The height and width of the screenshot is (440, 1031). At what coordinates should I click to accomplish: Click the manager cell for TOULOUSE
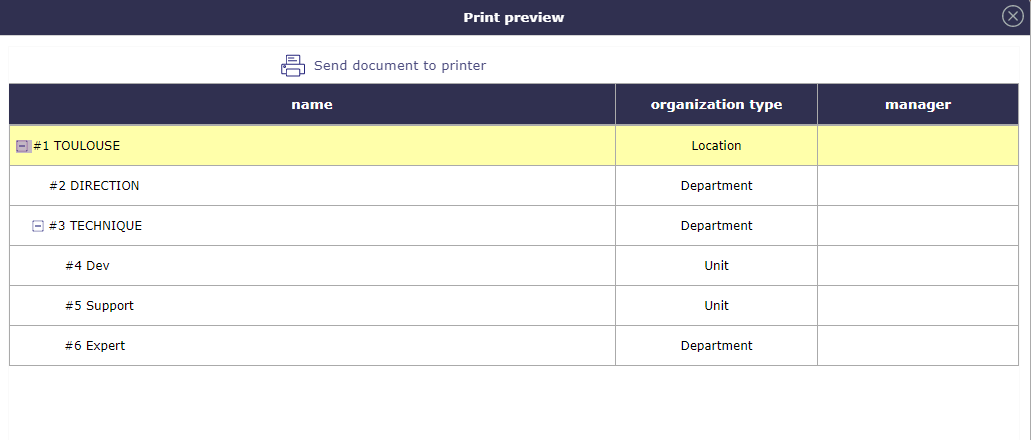tap(917, 146)
